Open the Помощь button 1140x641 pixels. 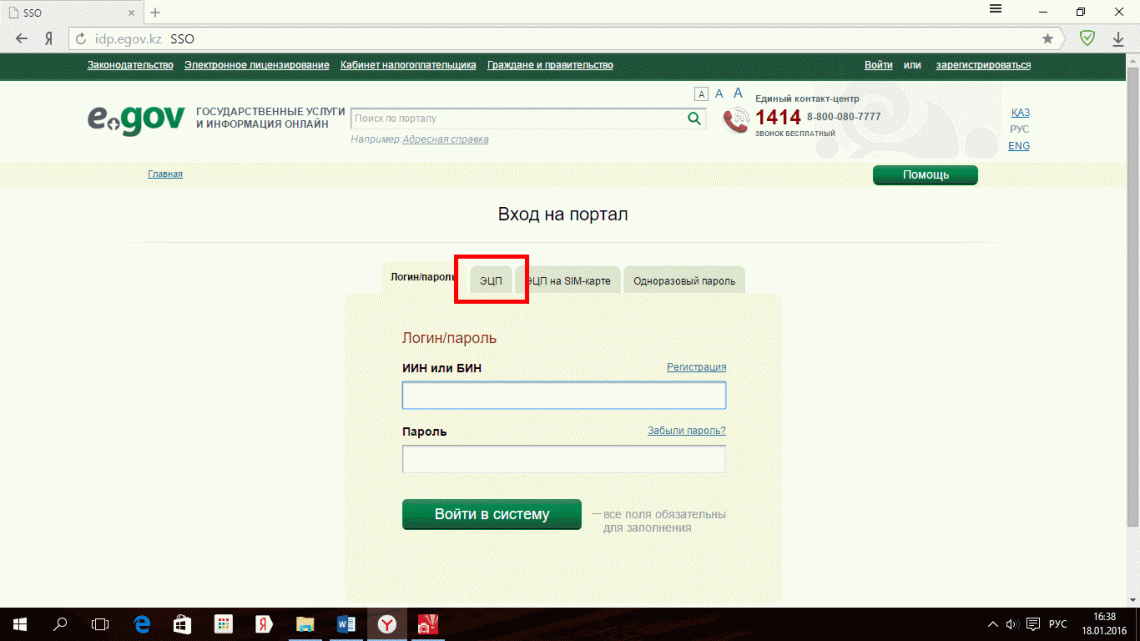click(925, 174)
